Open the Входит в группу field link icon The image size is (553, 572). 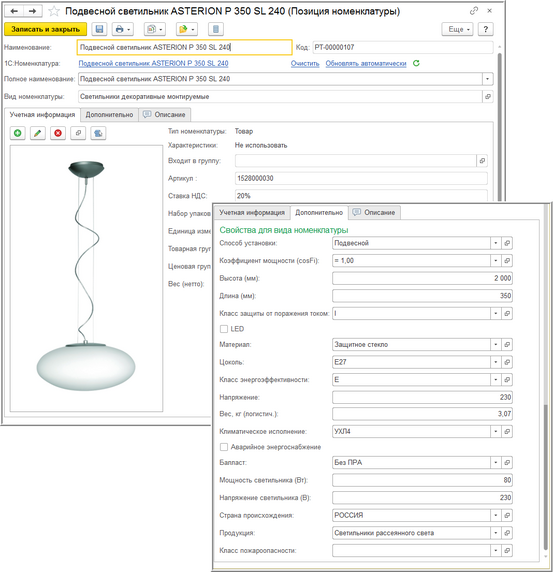[482, 161]
